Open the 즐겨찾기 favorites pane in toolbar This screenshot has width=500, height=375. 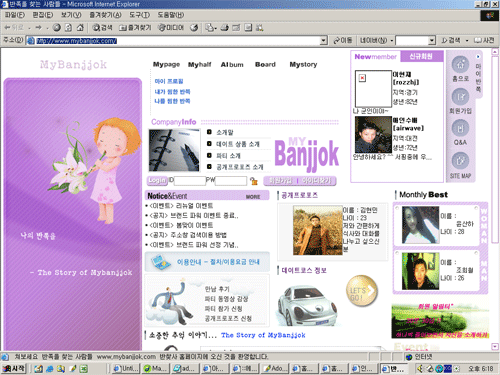pyautogui.click(x=135, y=28)
